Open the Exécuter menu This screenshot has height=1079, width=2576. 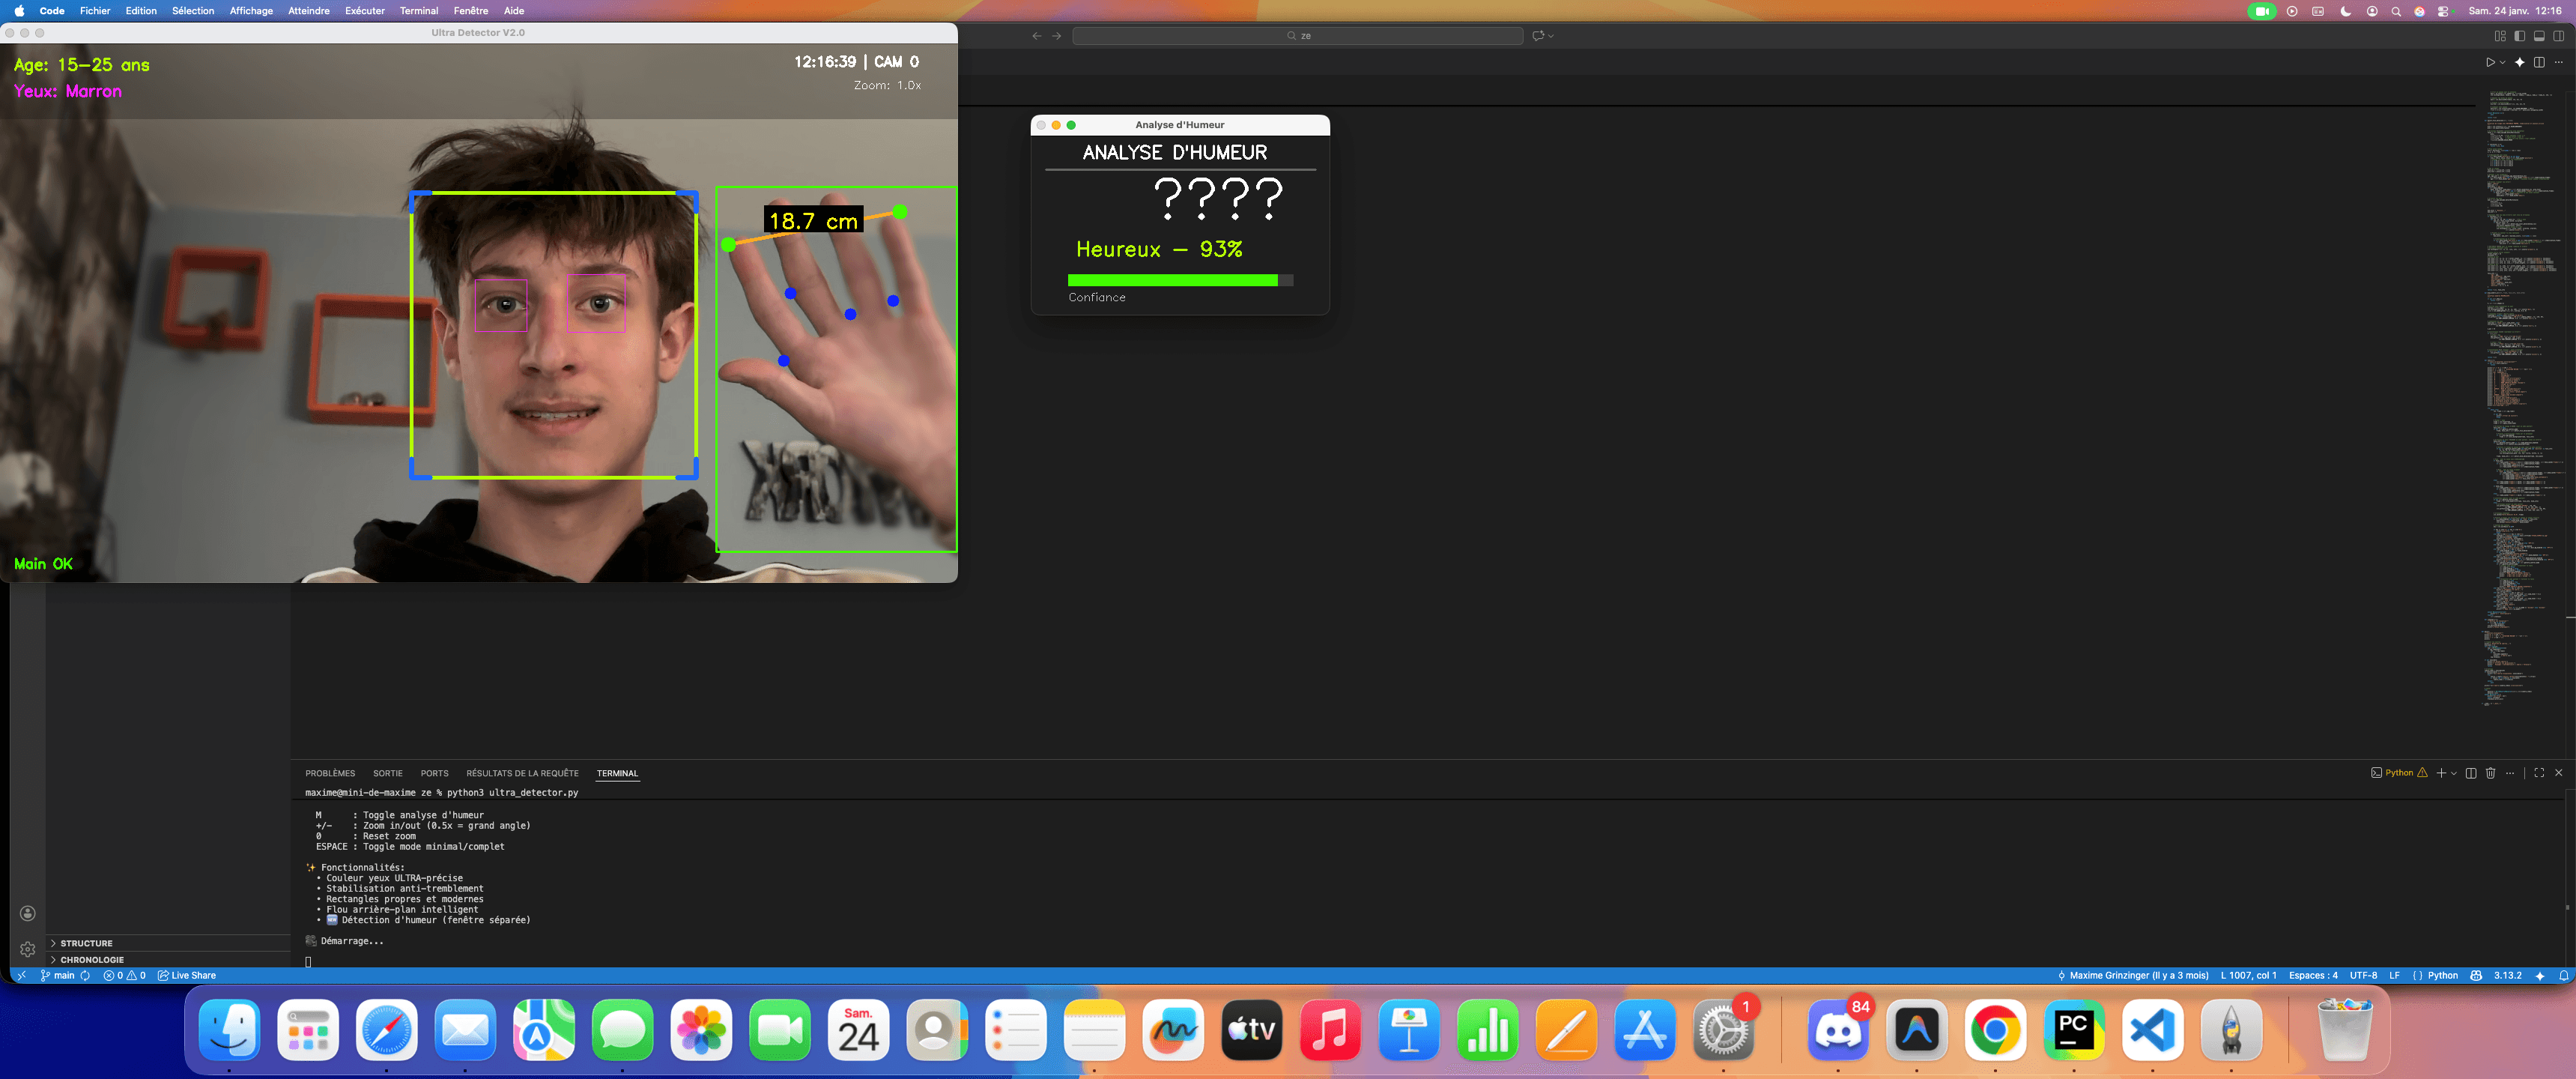364,11
